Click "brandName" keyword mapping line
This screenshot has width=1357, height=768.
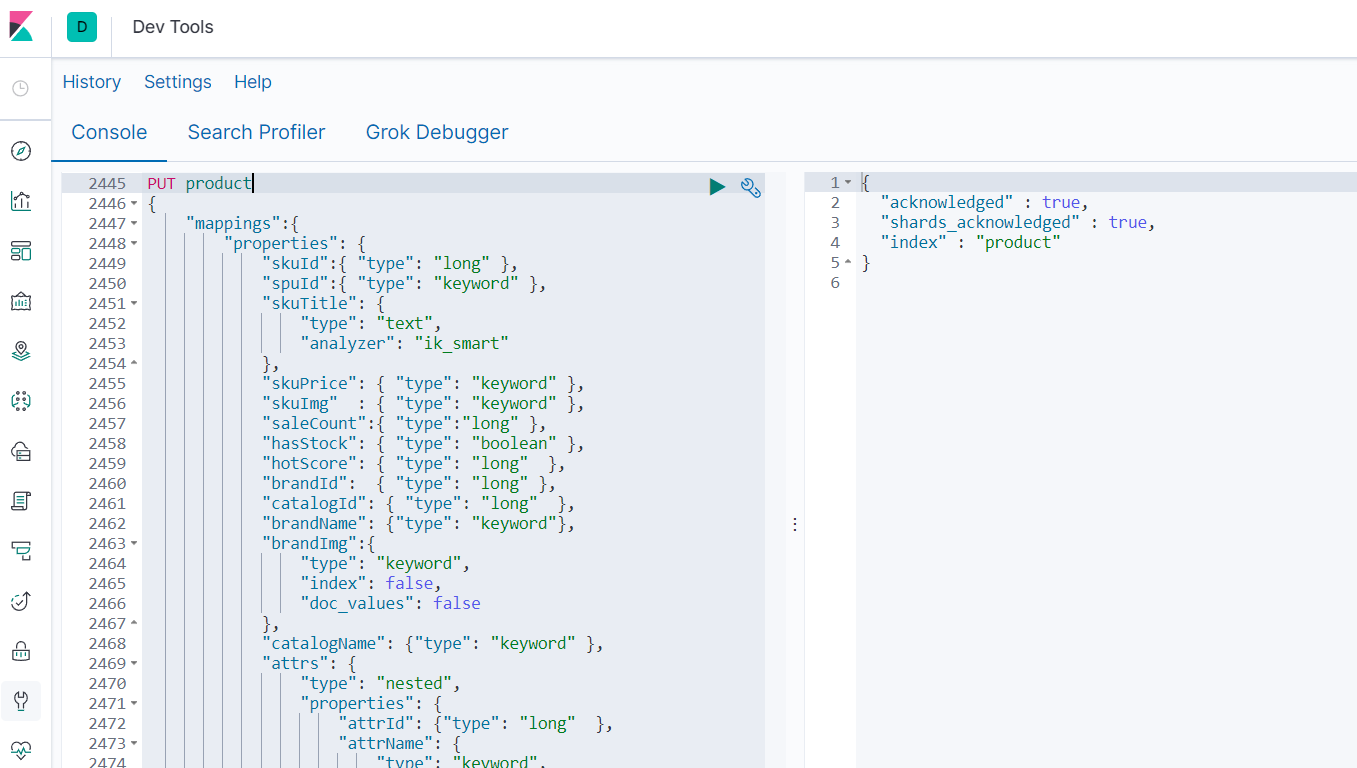click(419, 523)
